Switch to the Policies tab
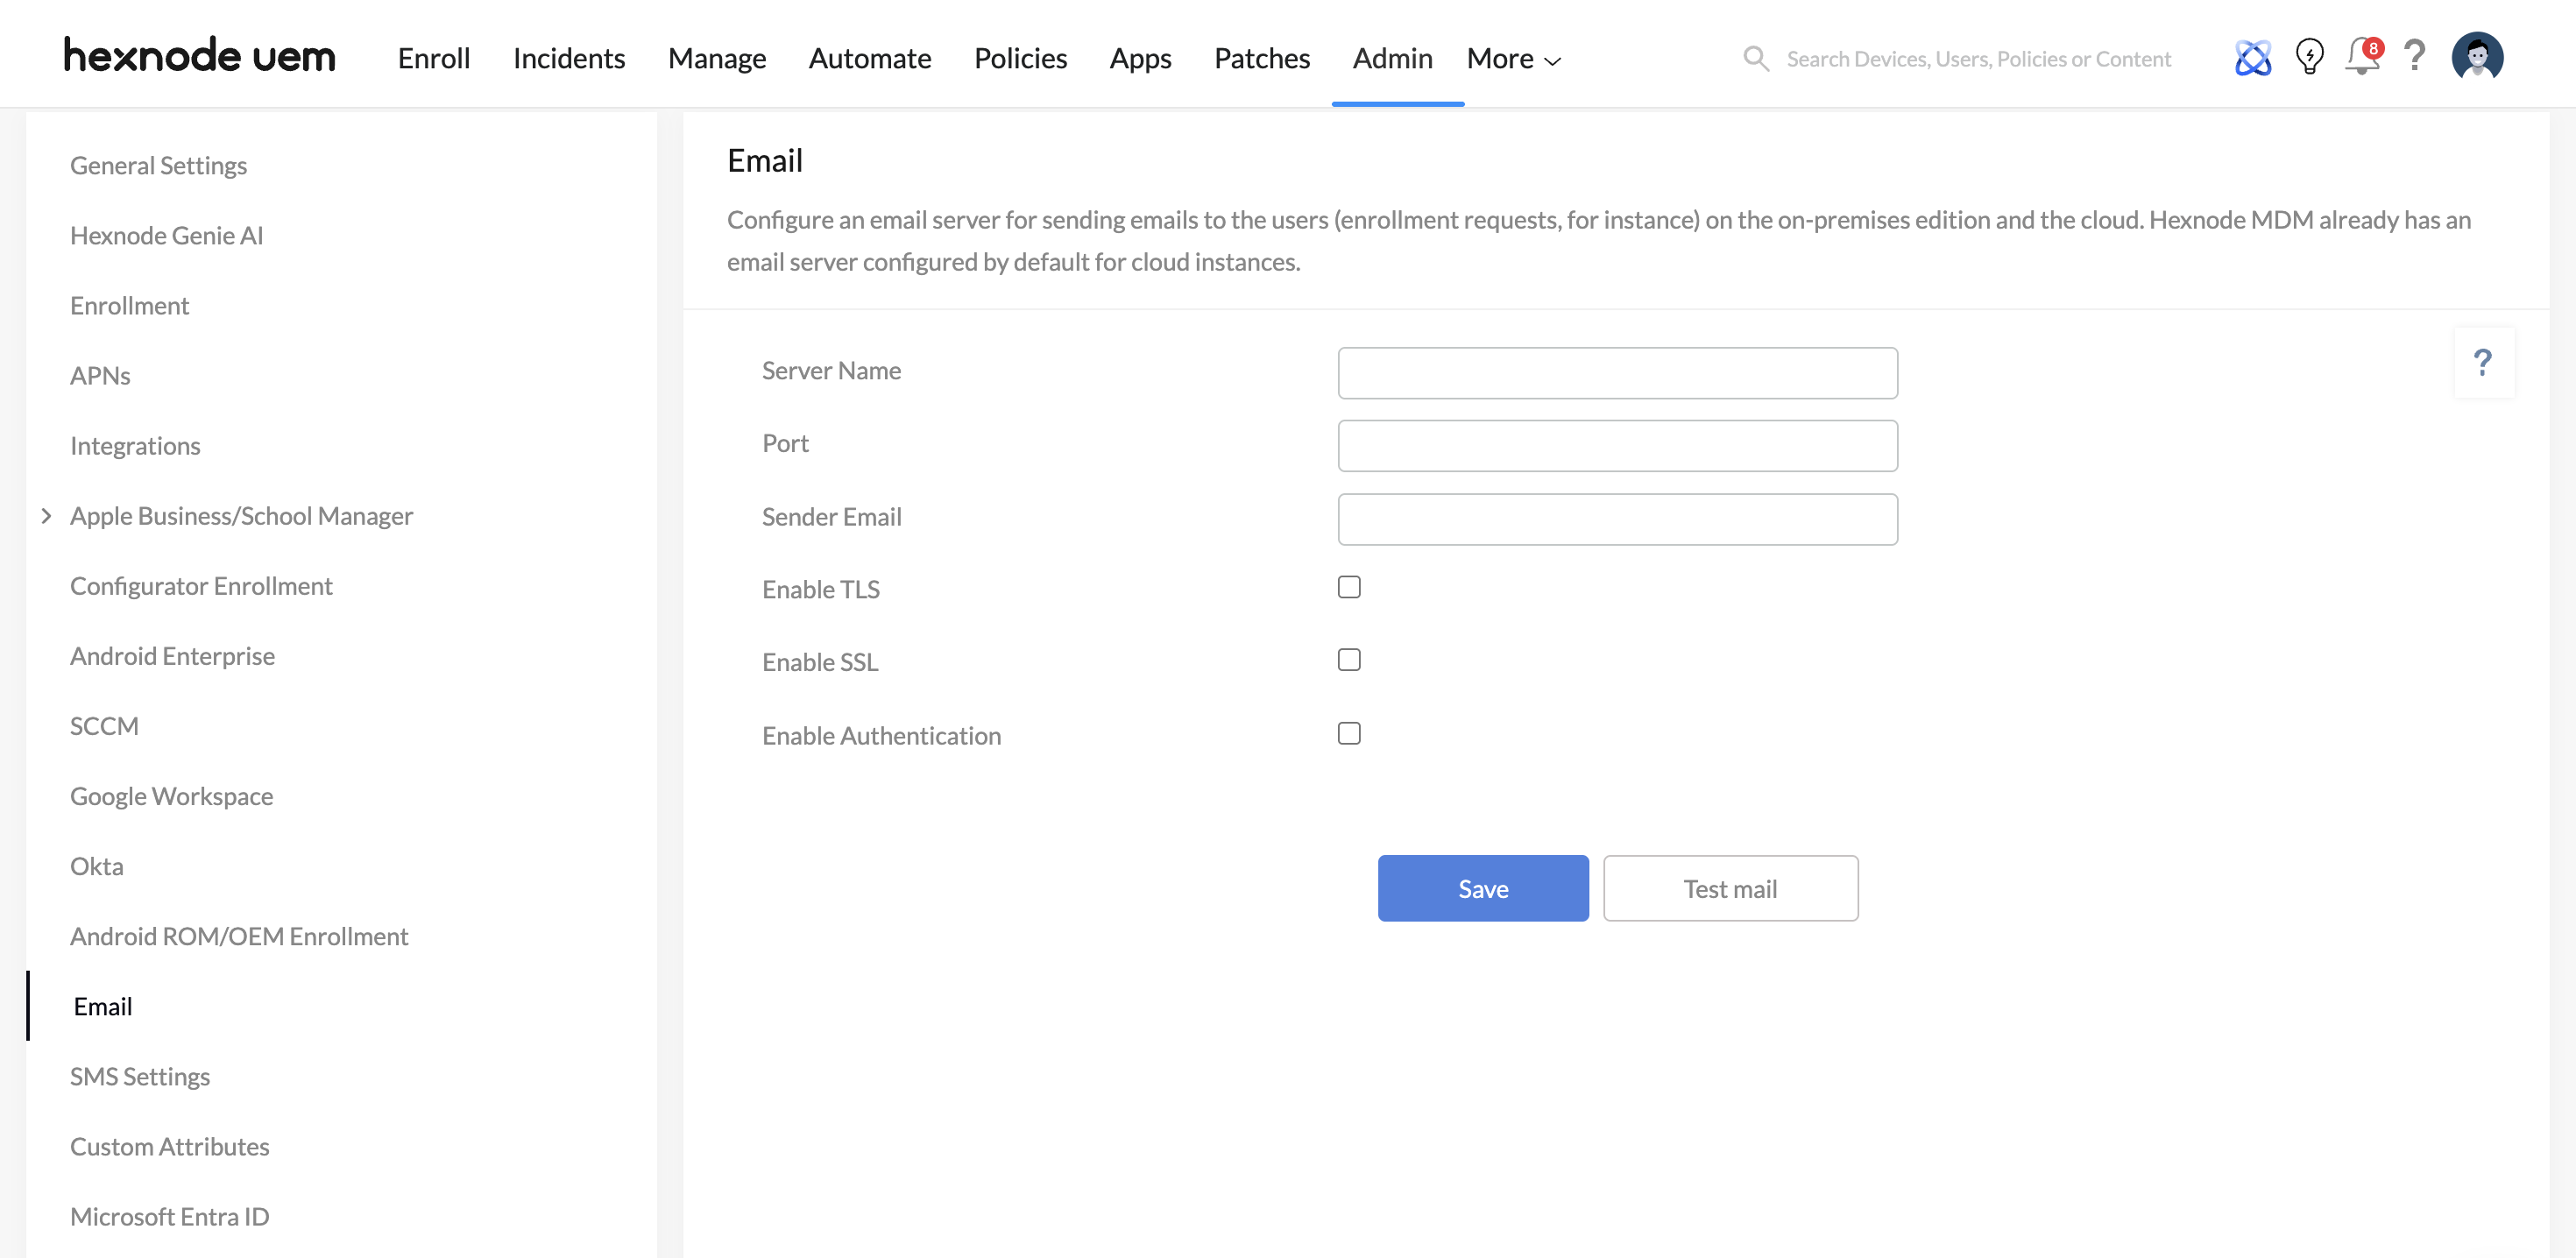Screen dimensions: 2576x1258 pyautogui.click(x=1020, y=59)
